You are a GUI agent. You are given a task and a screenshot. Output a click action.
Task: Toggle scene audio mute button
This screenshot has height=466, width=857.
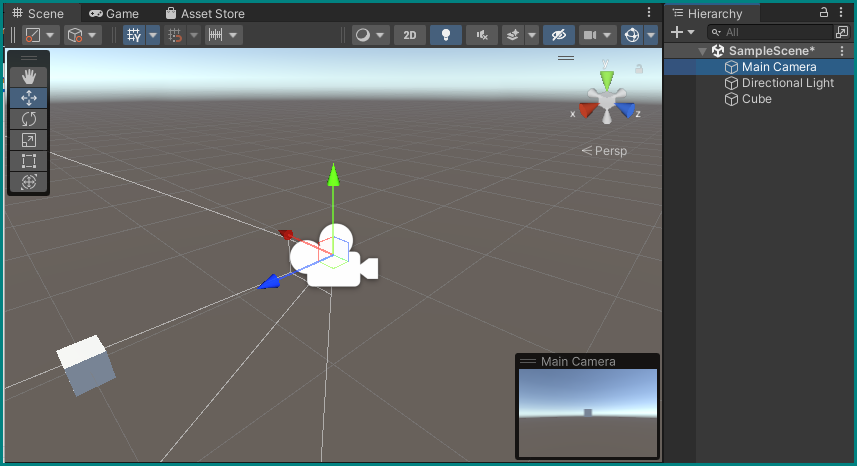tap(482, 35)
